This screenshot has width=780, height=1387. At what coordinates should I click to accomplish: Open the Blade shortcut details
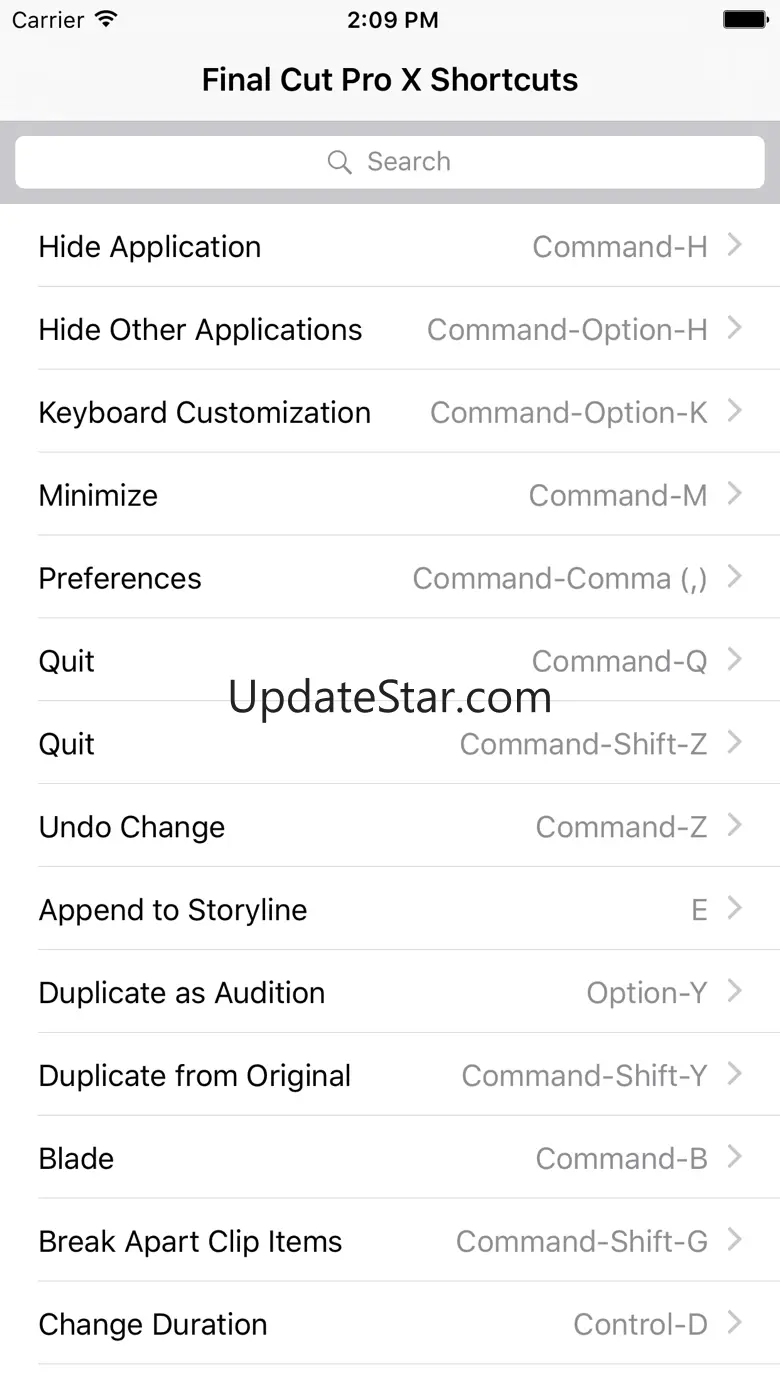click(390, 1158)
